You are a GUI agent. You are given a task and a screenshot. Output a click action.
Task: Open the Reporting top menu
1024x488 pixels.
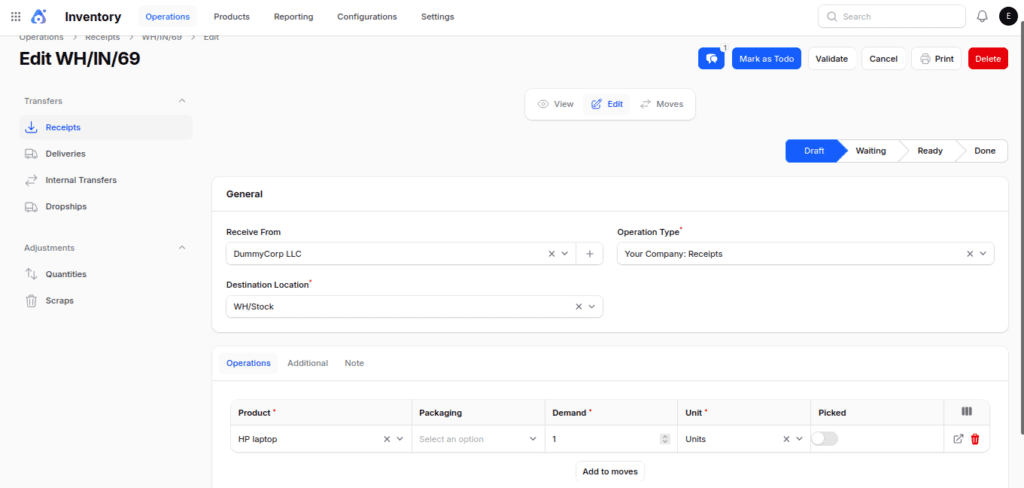pos(293,16)
